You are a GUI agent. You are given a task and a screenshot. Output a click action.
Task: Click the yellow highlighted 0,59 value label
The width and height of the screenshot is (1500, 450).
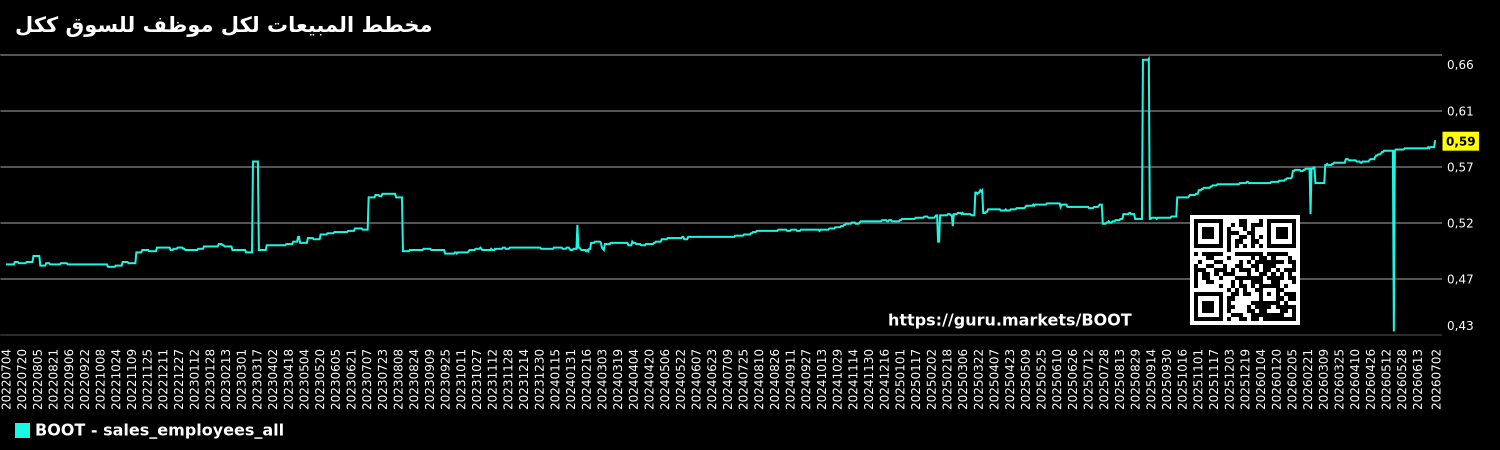click(x=1460, y=142)
